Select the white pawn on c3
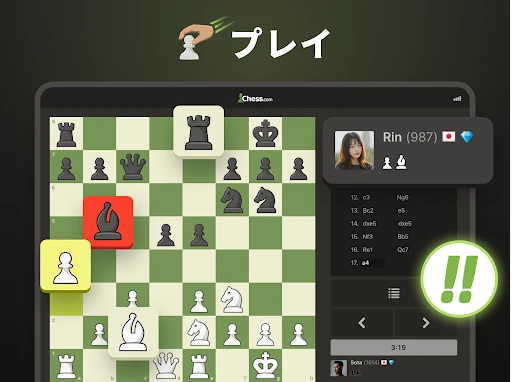The width and height of the screenshot is (512, 382). click(x=133, y=298)
